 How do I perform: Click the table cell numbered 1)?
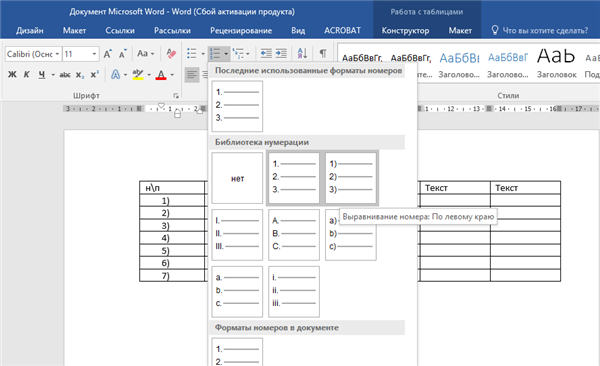(x=172, y=200)
